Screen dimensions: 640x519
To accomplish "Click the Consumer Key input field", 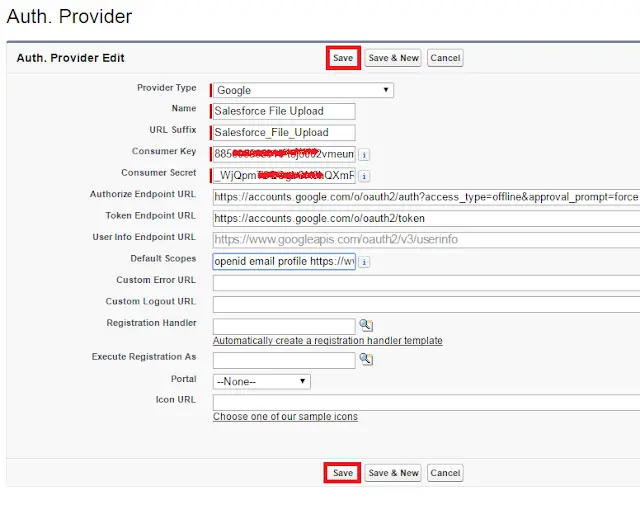I will [x=284, y=154].
